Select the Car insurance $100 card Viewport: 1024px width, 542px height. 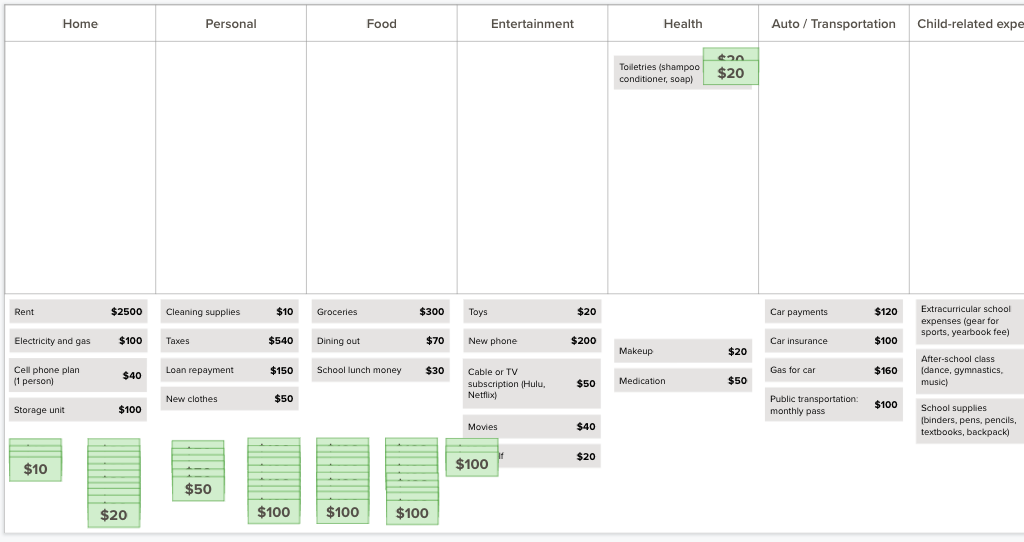[833, 340]
